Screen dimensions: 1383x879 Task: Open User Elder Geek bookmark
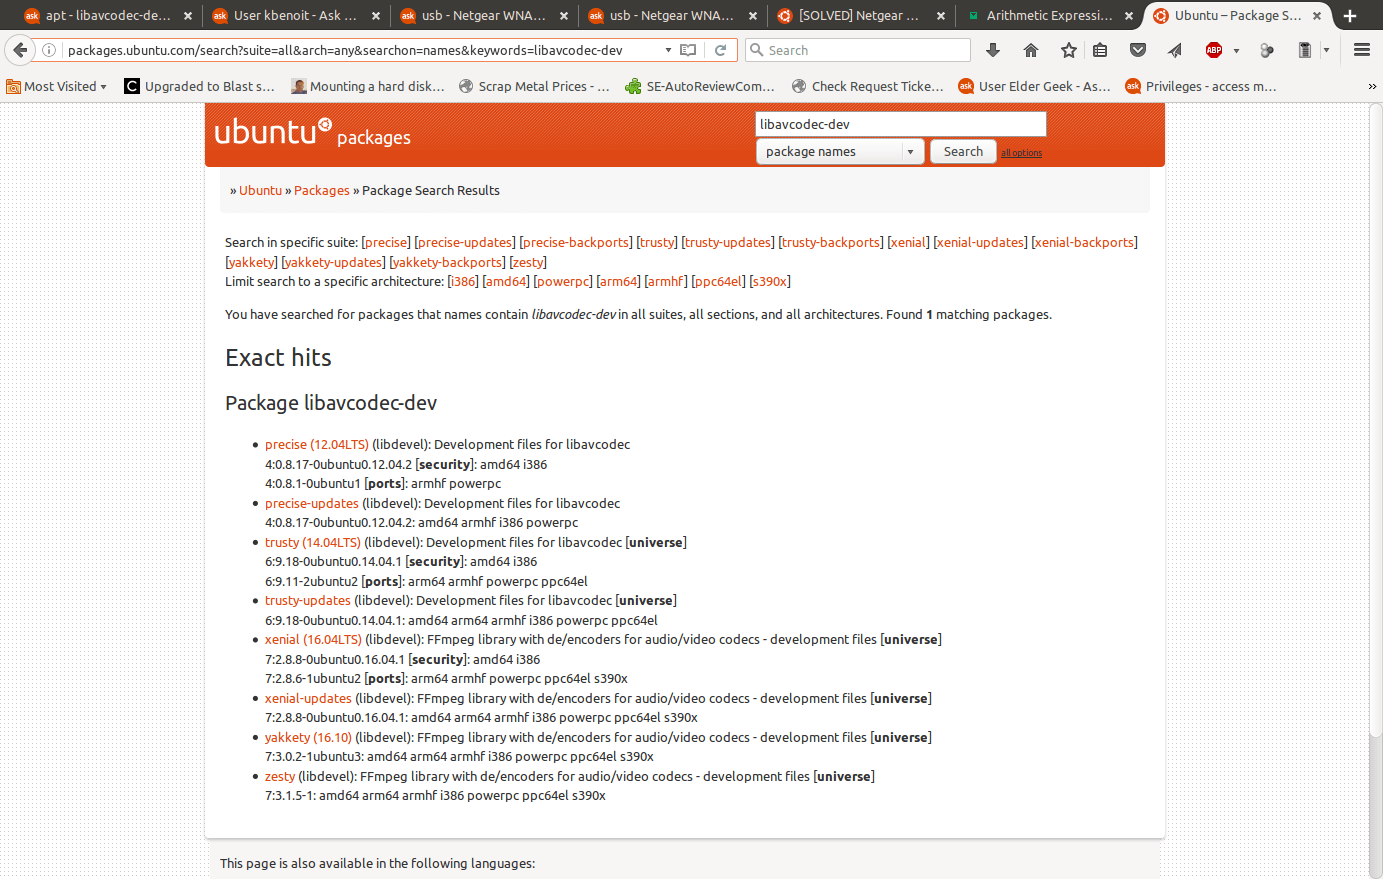point(1034,87)
